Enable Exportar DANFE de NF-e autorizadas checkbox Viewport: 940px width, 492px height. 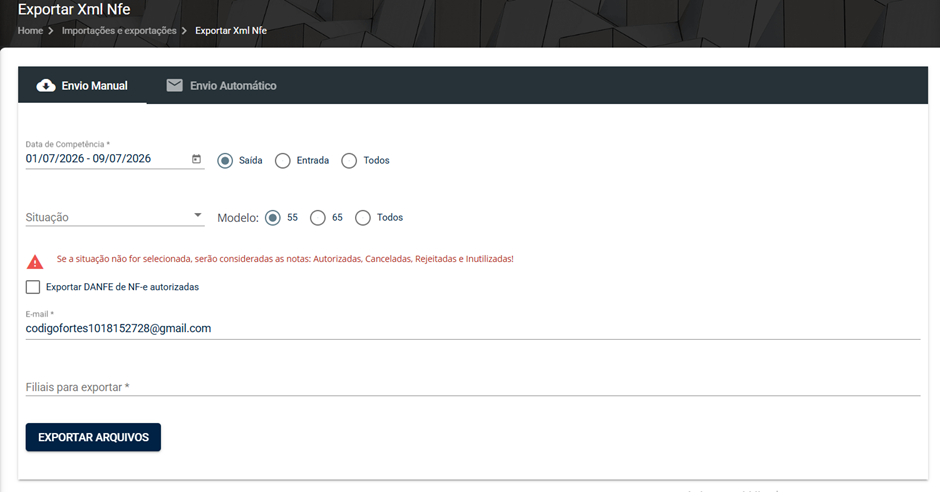pos(33,287)
